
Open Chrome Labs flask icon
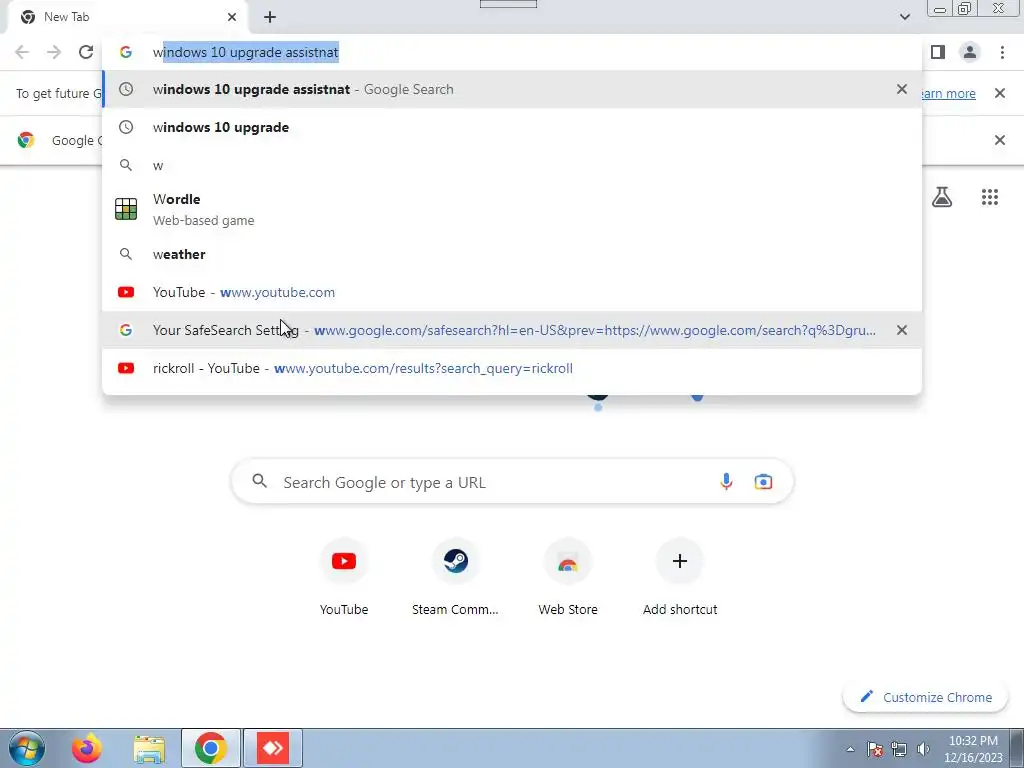941,197
